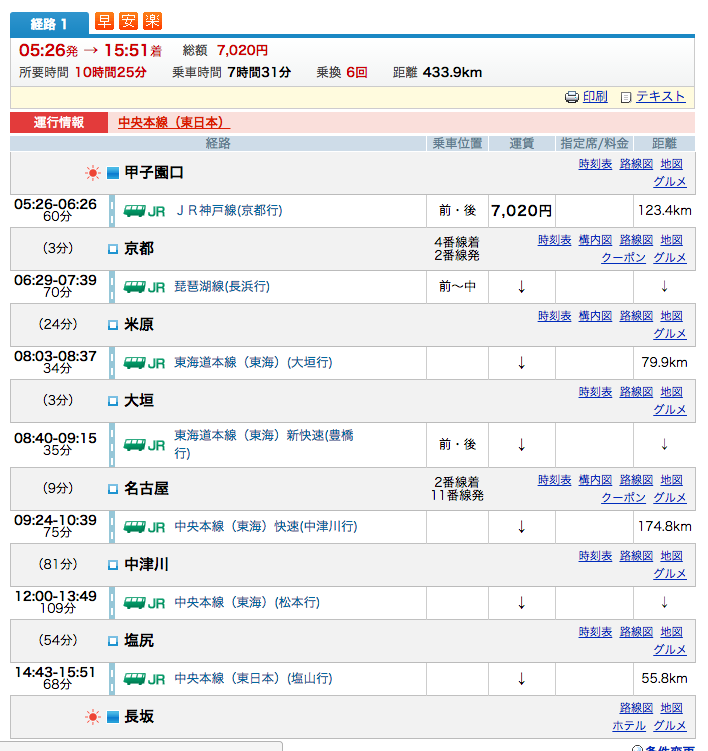Open 路線図 for 大垣 station

(x=636, y=392)
